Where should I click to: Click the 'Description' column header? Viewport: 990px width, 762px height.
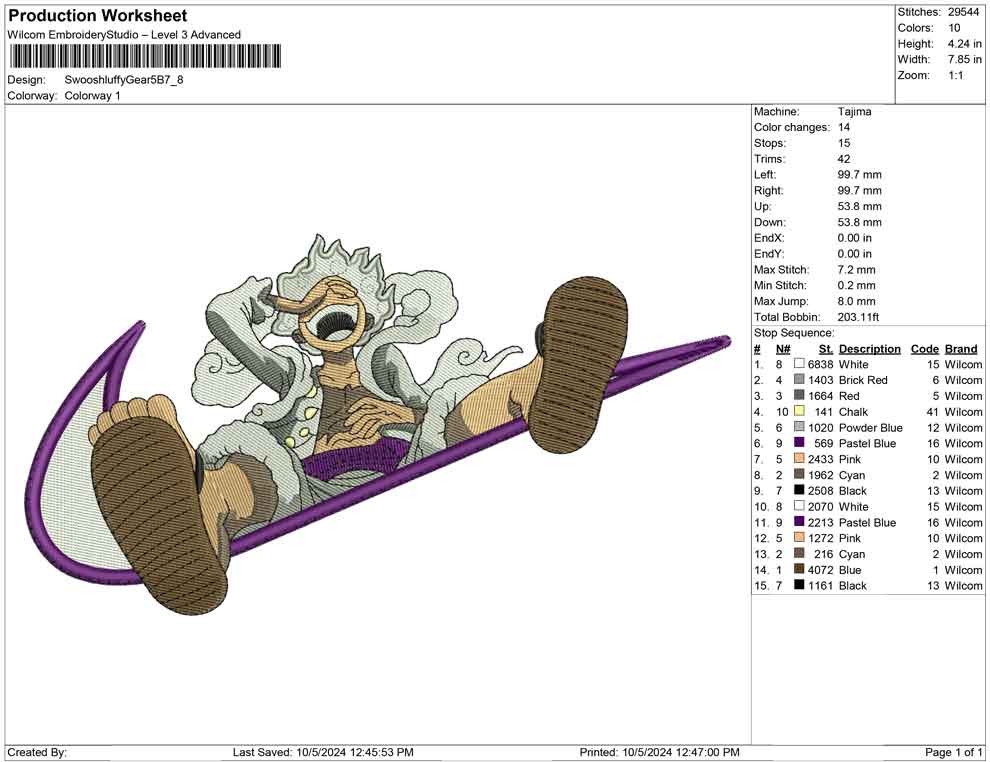click(x=869, y=349)
